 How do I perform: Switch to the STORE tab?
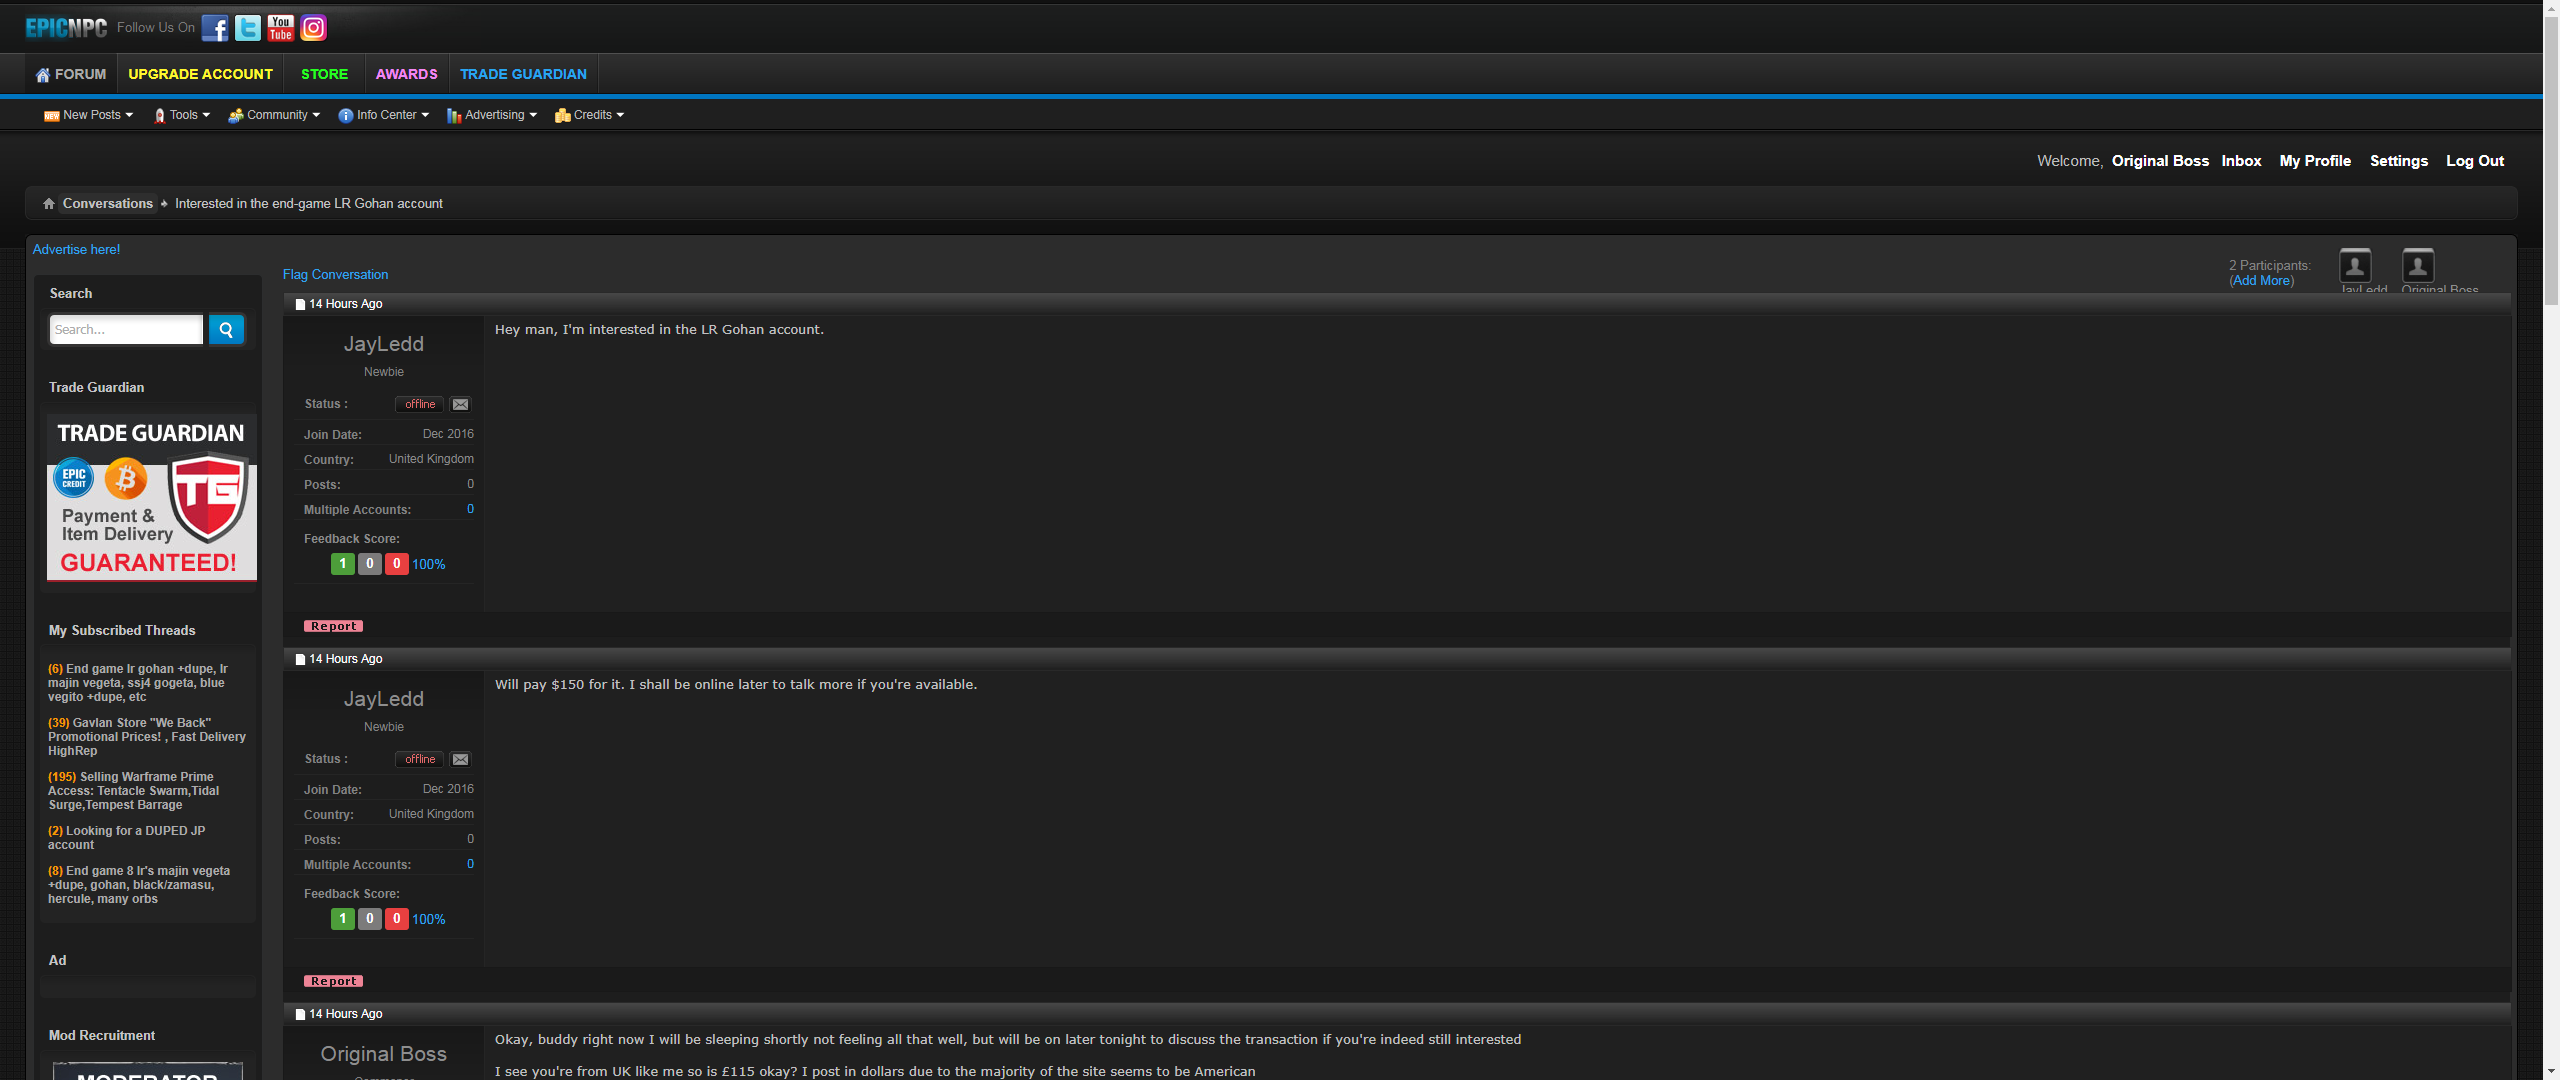[x=325, y=74]
